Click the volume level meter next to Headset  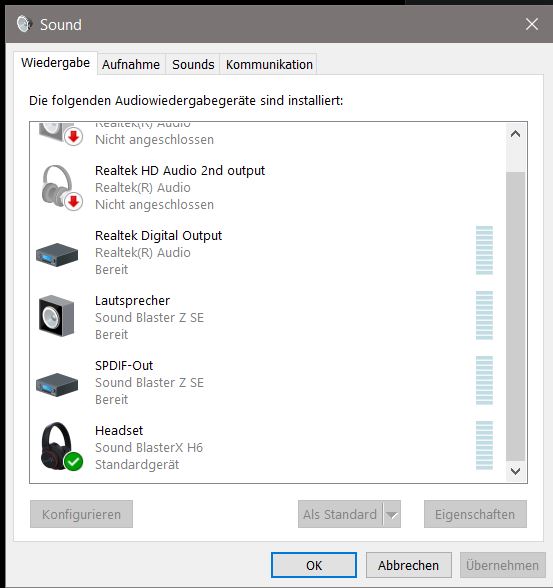484,446
